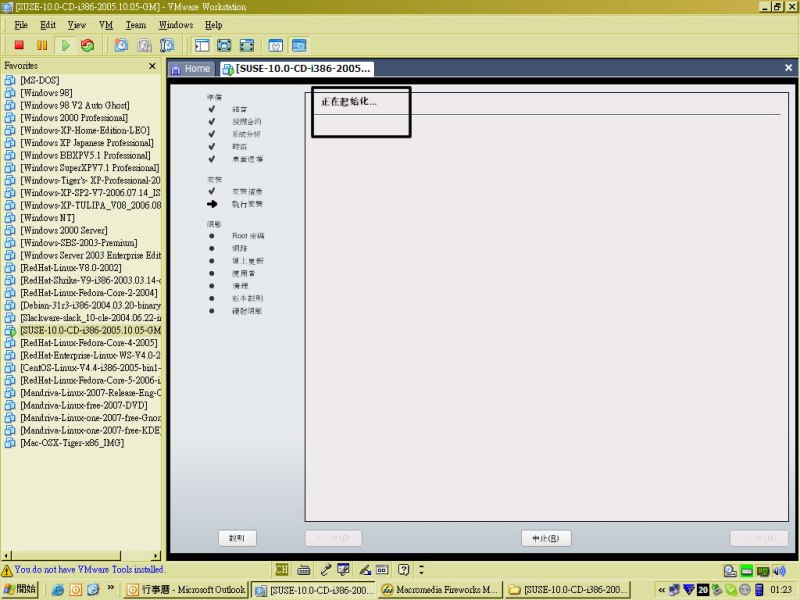Open the File menu

click(21, 25)
